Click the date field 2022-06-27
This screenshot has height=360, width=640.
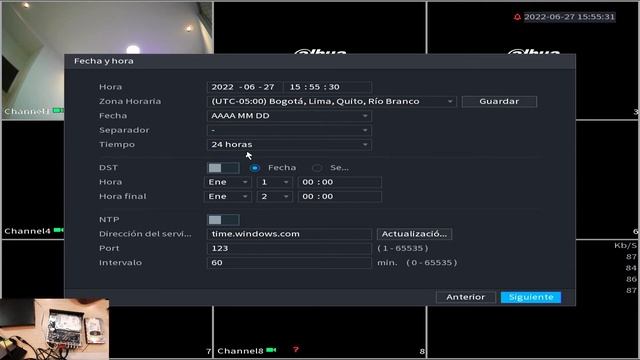point(244,87)
